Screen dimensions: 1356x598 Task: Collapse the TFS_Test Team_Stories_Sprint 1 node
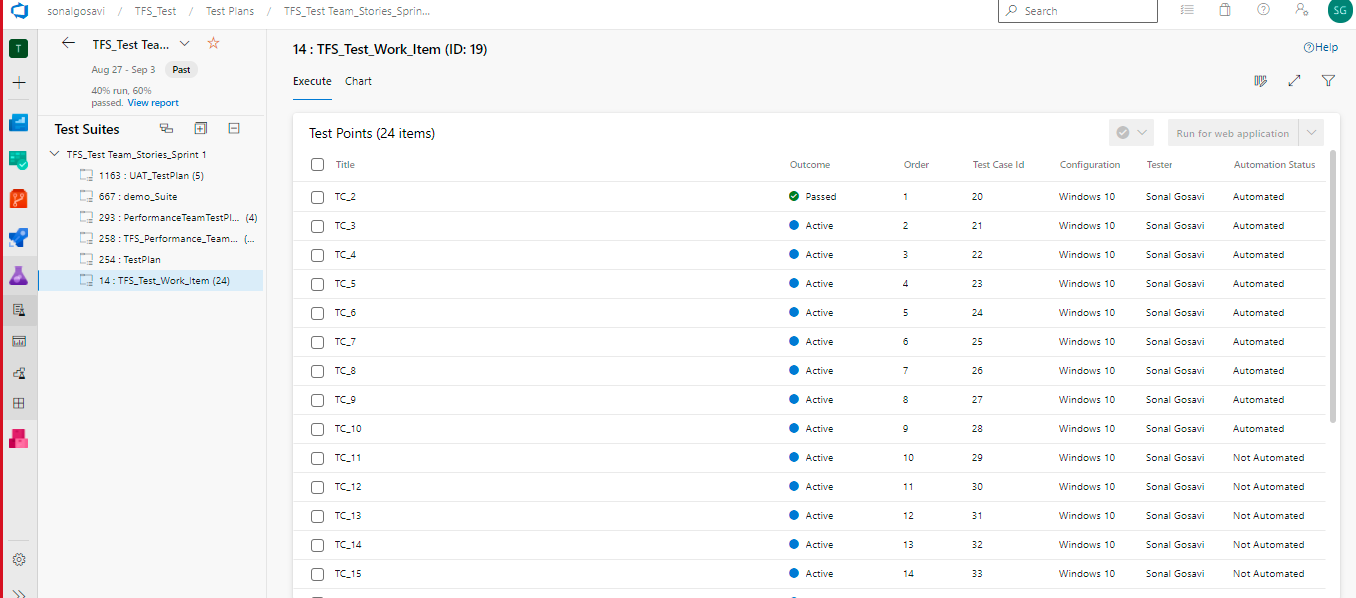pyautogui.click(x=55, y=154)
